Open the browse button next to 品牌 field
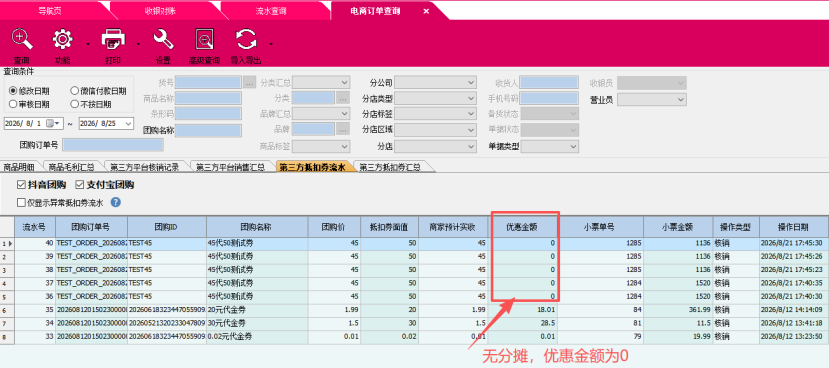Screen dimensions: 829x368 click(x=343, y=129)
